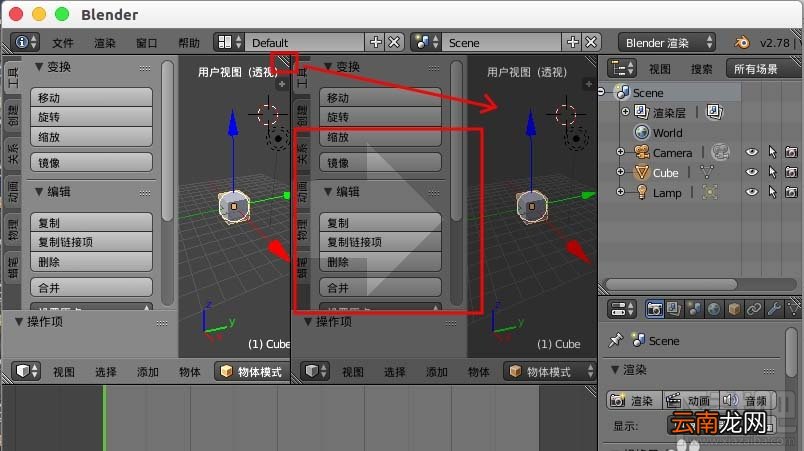The image size is (804, 451).
Task: Add a new screen layout next to Default
Action: tap(375, 42)
